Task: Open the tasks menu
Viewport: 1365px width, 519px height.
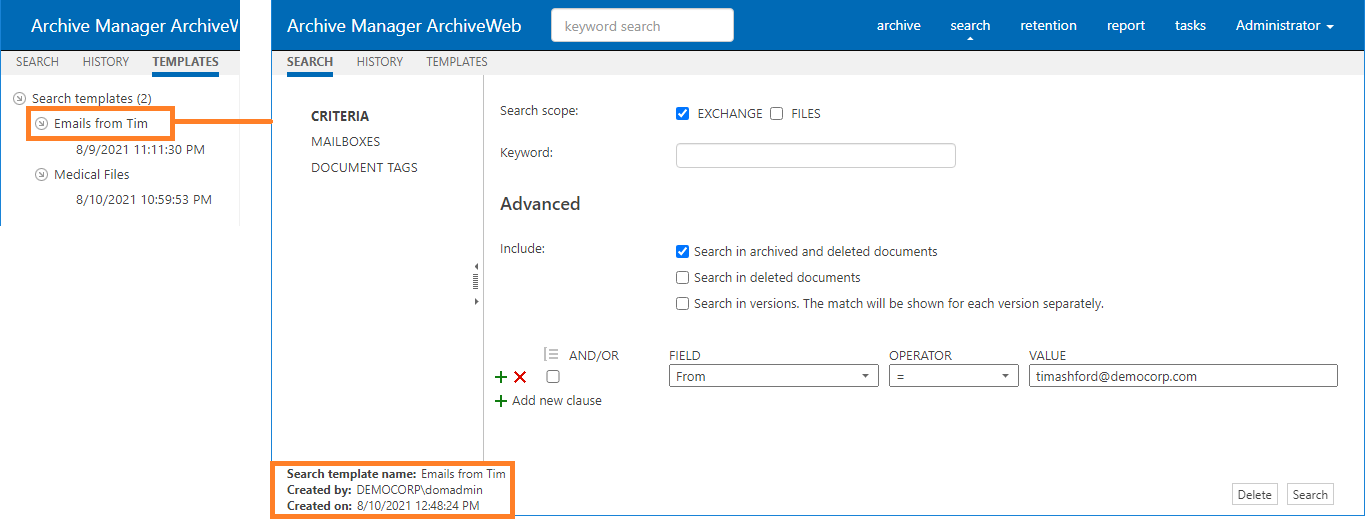Action: pos(1190,26)
